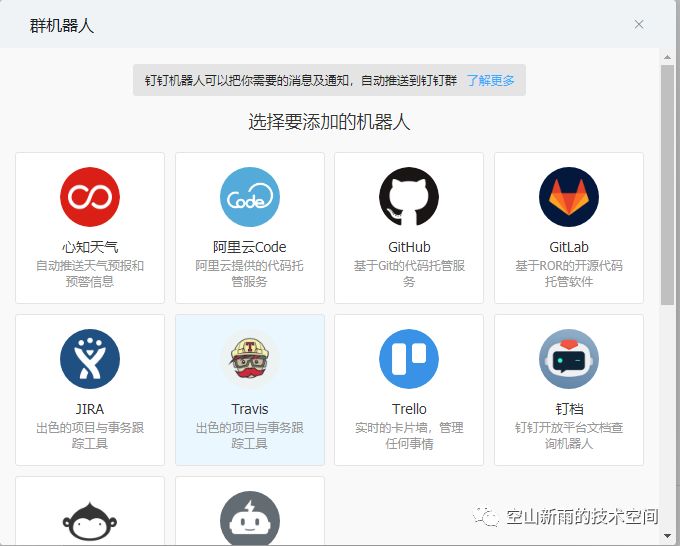Select the 心知天气 red infinity icon
The image size is (680, 546).
pyautogui.click(x=90, y=197)
